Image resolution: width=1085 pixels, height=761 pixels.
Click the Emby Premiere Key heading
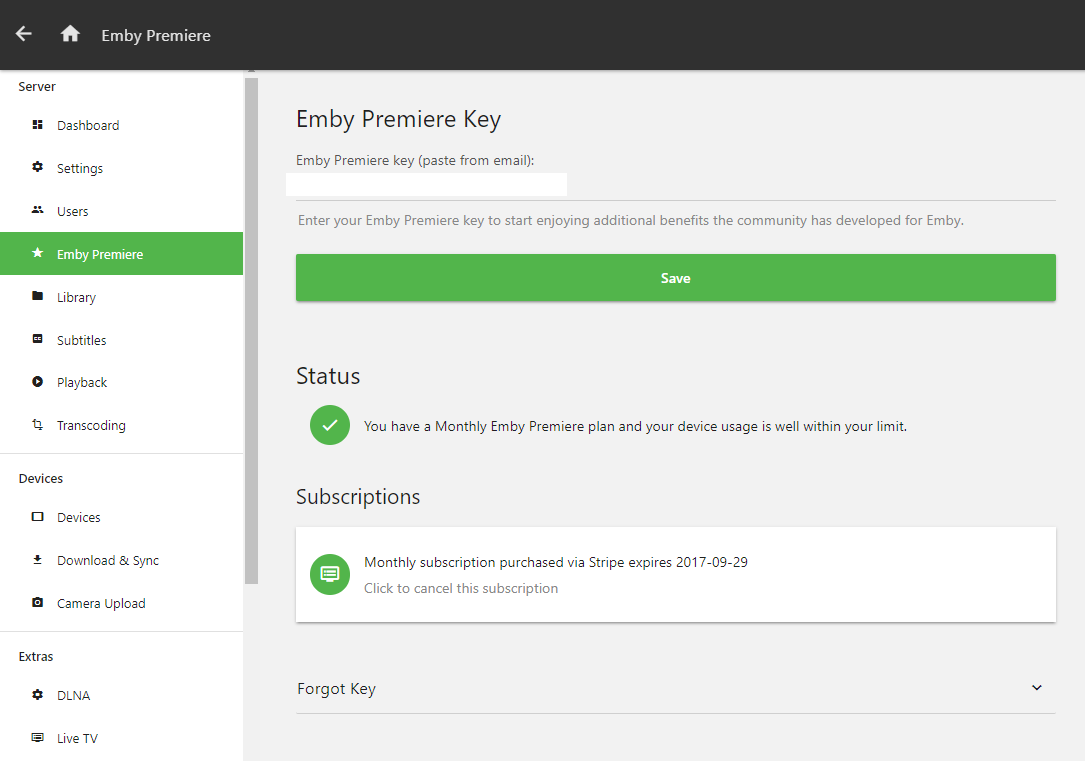398,120
